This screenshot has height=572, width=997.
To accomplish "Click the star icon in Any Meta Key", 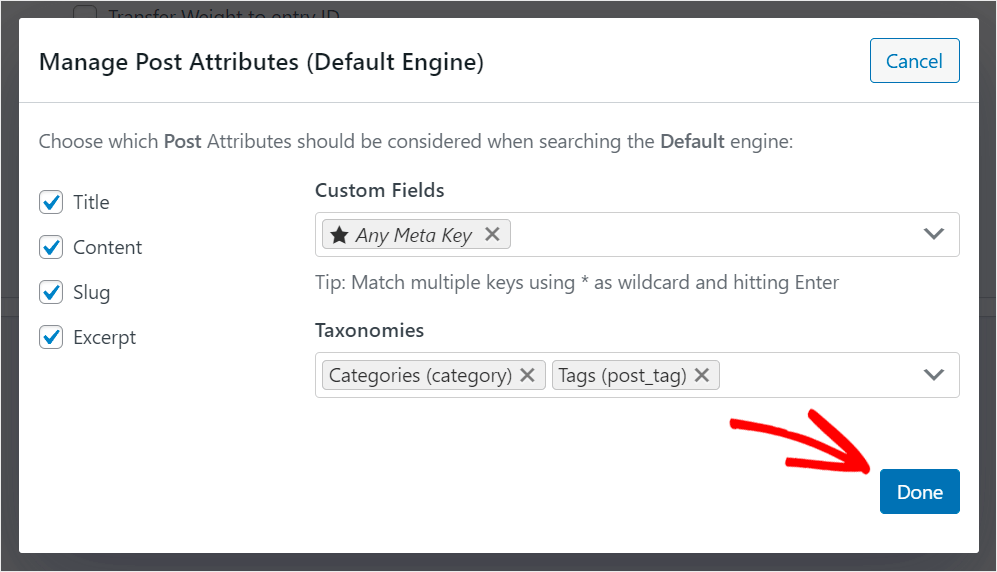I will [339, 235].
